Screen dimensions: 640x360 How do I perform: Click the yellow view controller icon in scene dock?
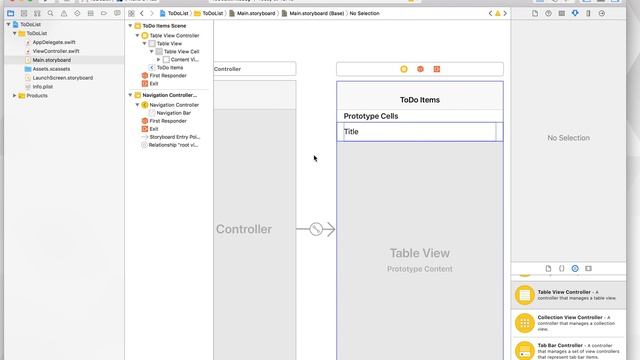[404, 69]
